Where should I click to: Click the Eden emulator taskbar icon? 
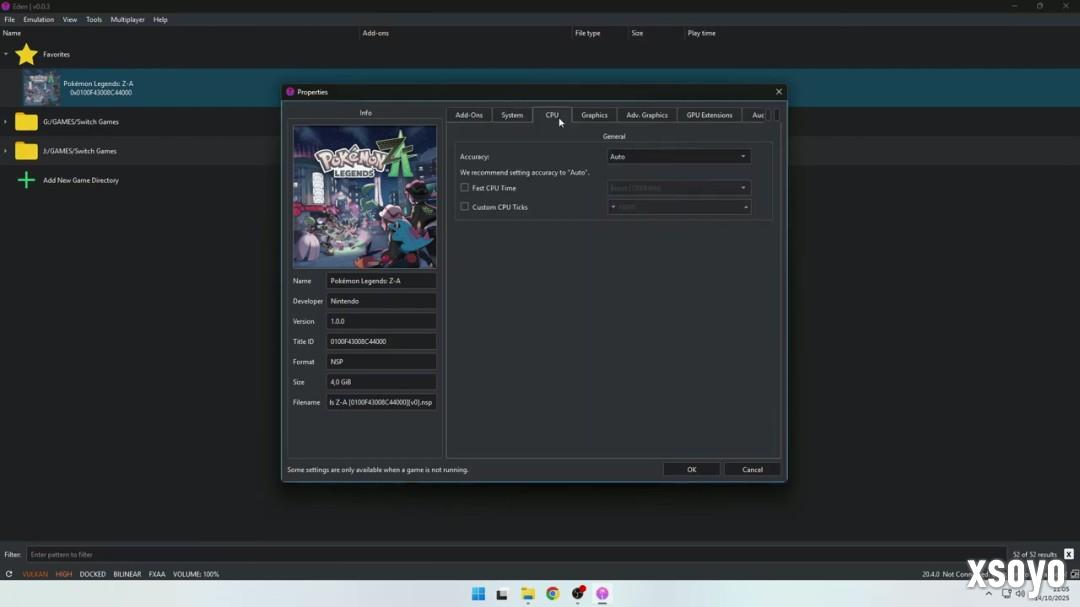pyautogui.click(x=602, y=594)
